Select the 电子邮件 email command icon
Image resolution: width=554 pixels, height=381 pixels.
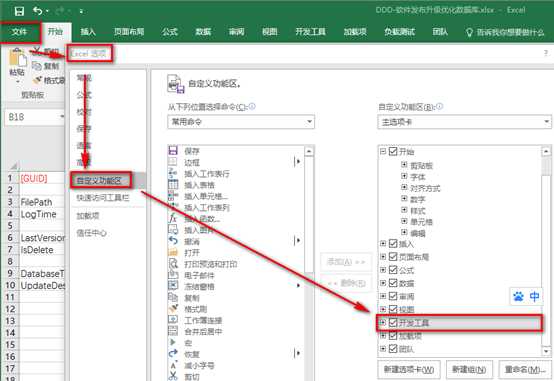tap(173, 275)
